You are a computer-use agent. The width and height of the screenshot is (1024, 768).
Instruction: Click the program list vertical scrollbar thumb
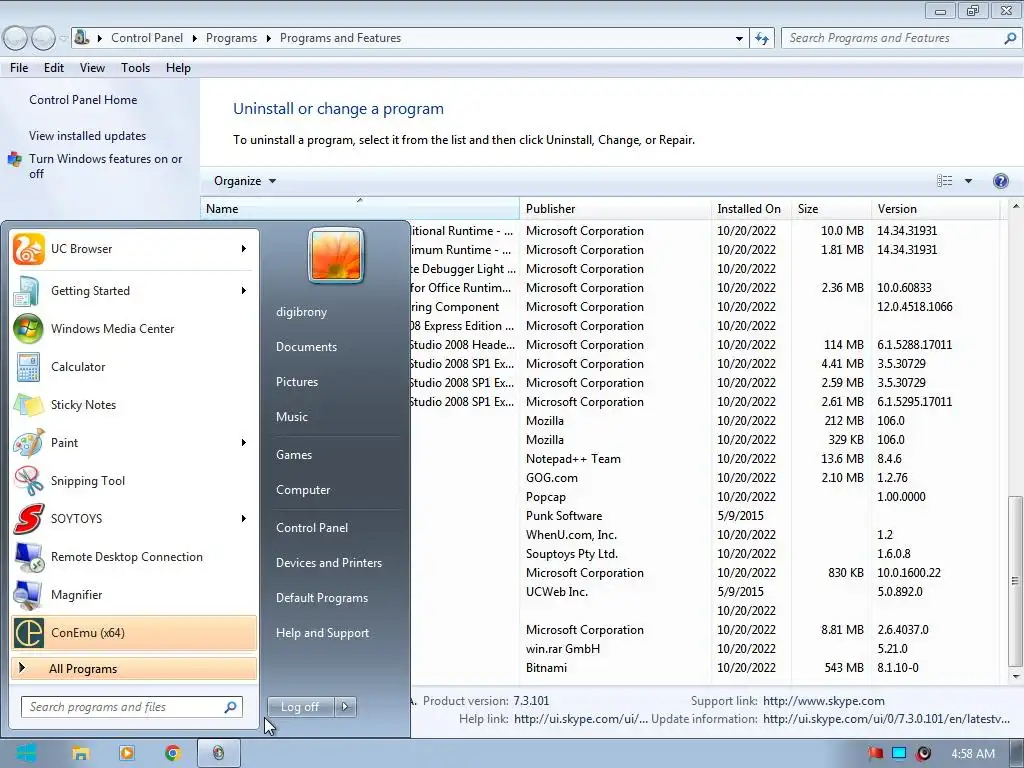1015,580
